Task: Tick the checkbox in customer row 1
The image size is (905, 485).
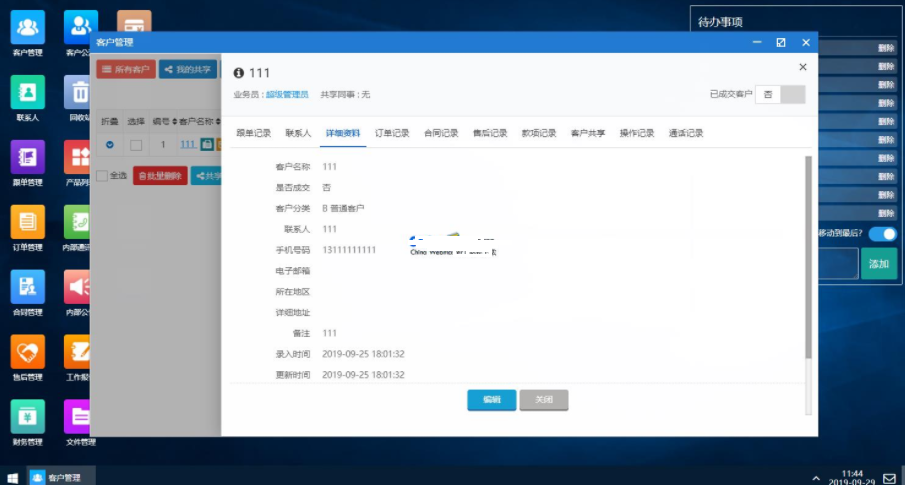Action: click(x=136, y=145)
